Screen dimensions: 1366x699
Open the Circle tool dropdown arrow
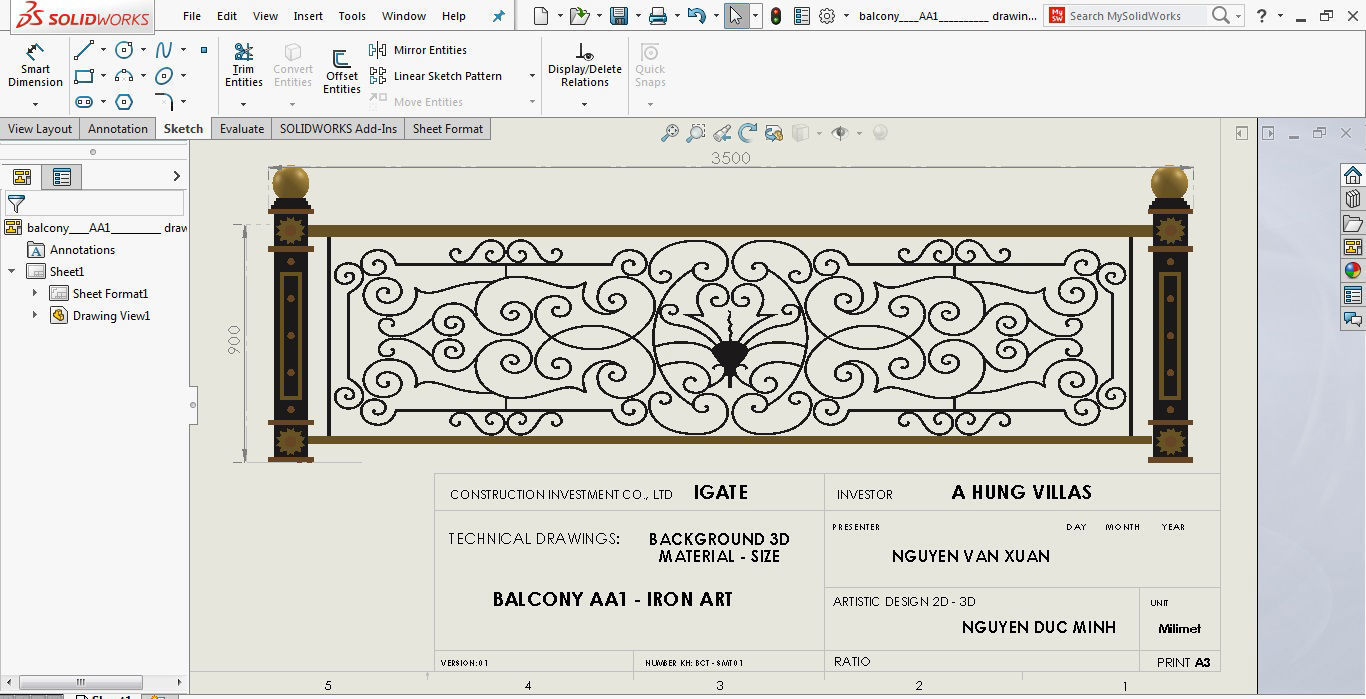[143, 50]
